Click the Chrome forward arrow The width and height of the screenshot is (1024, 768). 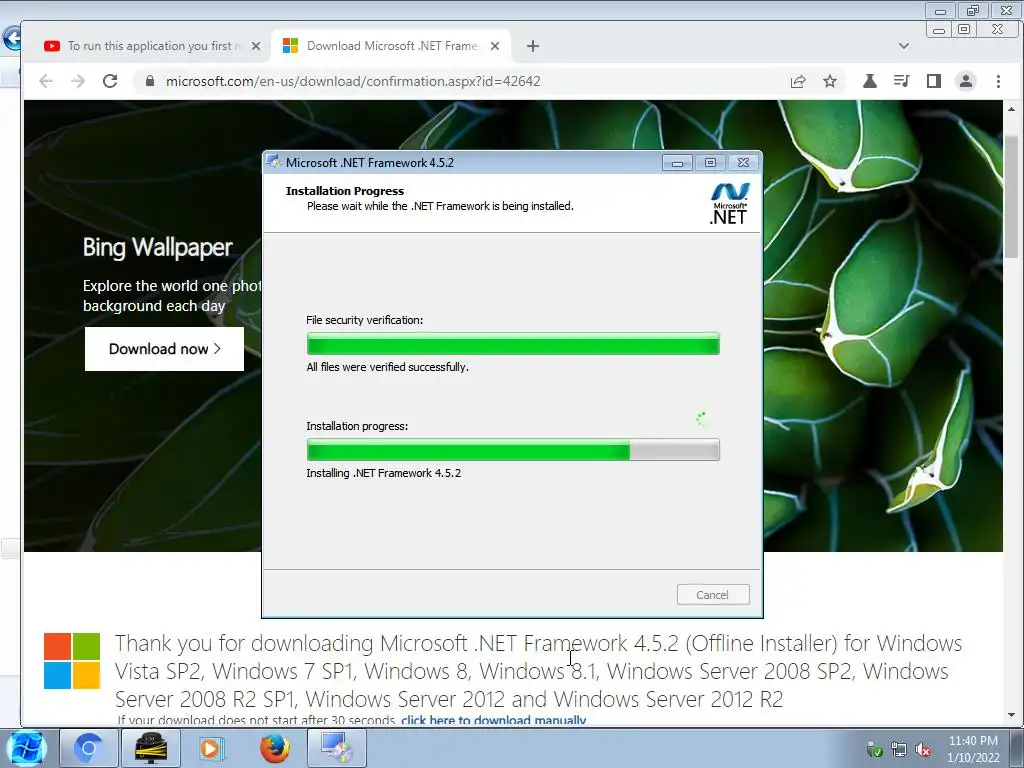tap(78, 81)
